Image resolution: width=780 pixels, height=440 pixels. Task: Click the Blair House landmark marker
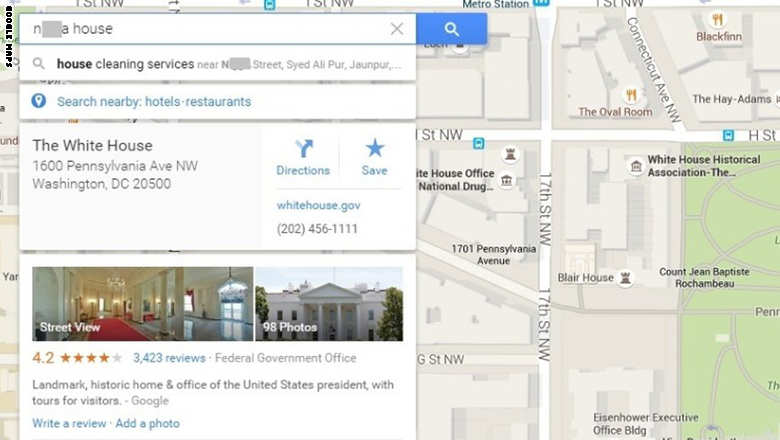[x=625, y=278]
